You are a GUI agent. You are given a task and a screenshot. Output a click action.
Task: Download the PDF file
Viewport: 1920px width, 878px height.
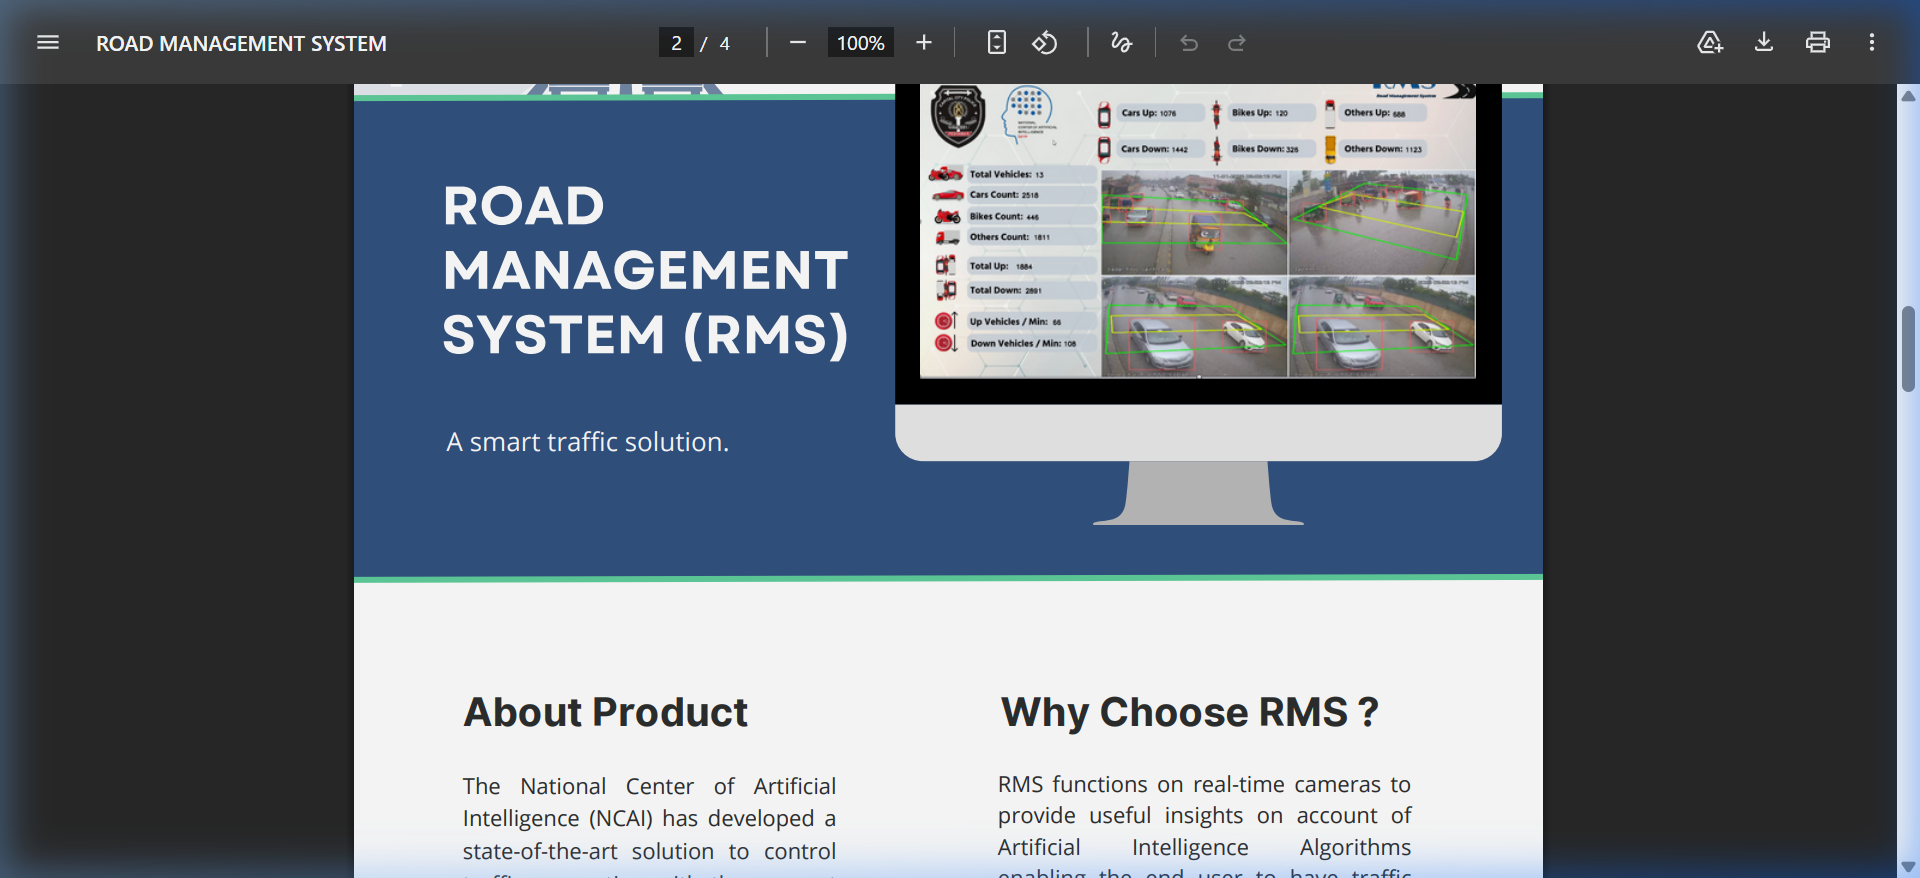[x=1764, y=42]
